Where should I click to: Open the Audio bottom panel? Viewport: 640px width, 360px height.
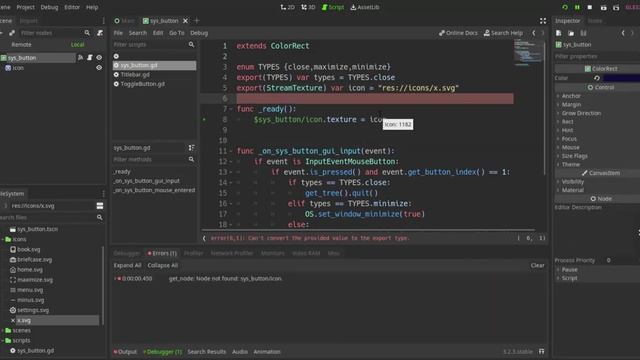(x=240, y=351)
